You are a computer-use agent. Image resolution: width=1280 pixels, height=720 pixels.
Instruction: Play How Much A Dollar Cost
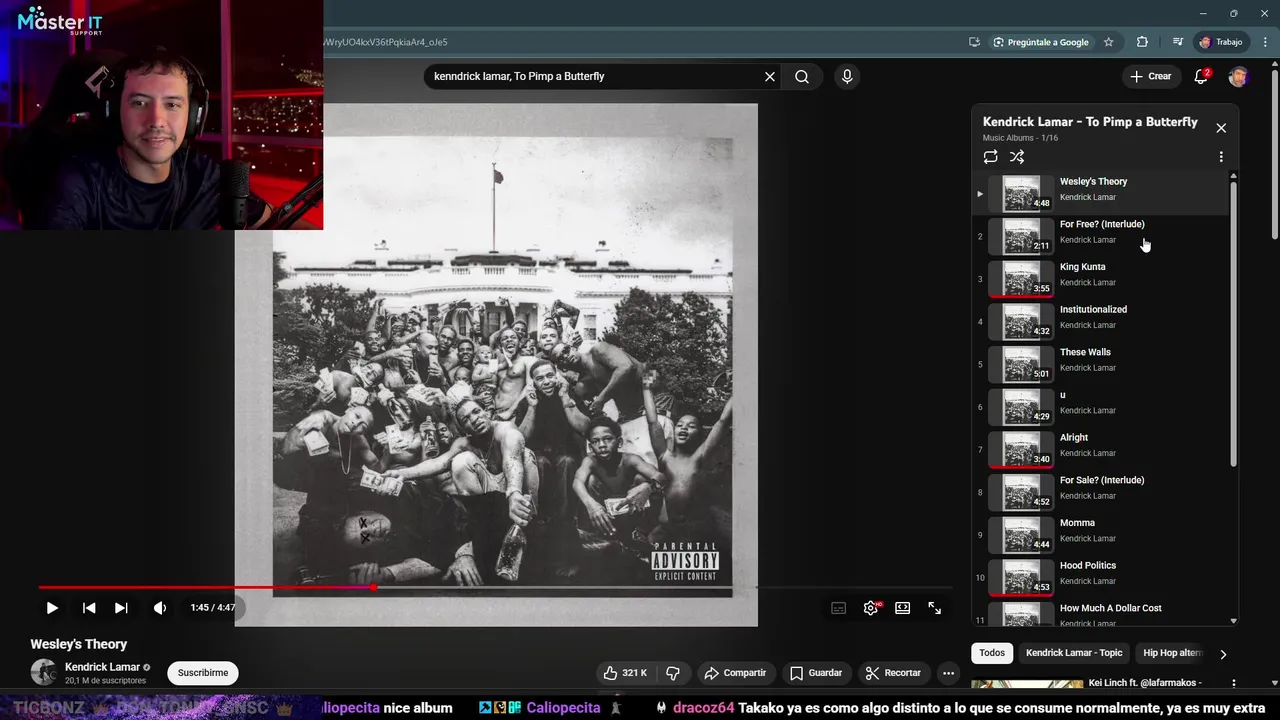[1100, 614]
